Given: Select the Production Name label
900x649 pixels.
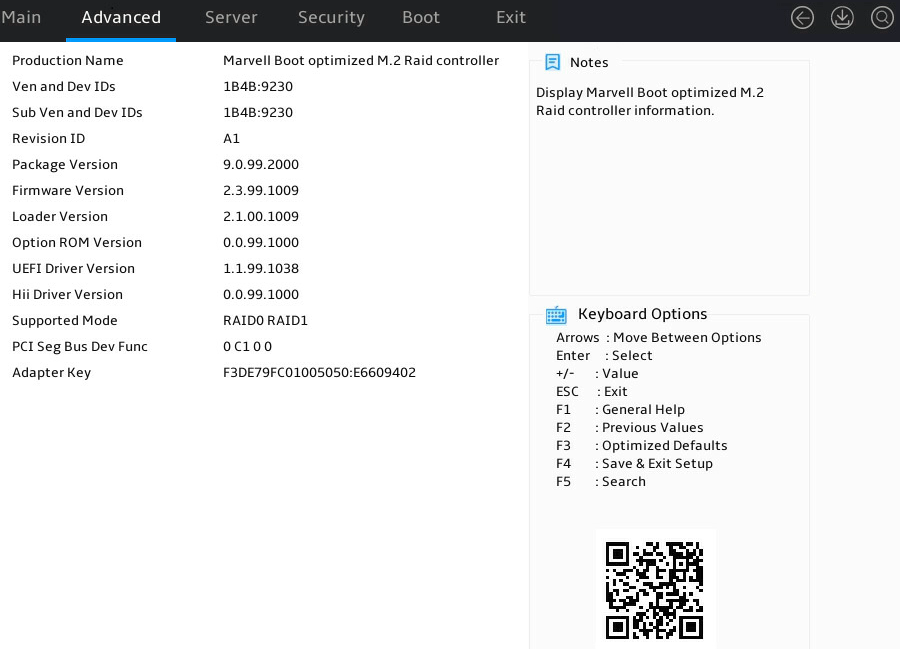Looking at the screenshot, I should pos(68,60).
